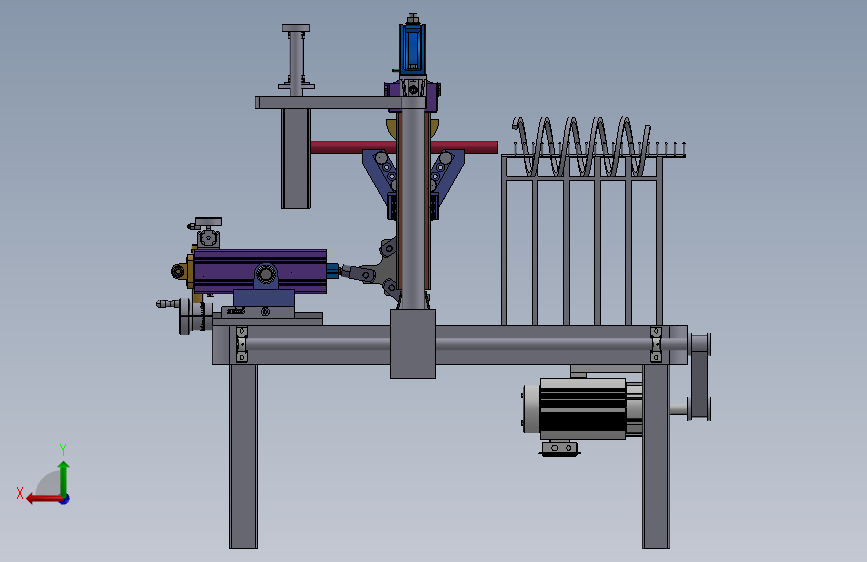The width and height of the screenshot is (867, 562).
Task: Select the horizontal shaft tube left of the block
Action: pyautogui.click(x=318, y=344)
